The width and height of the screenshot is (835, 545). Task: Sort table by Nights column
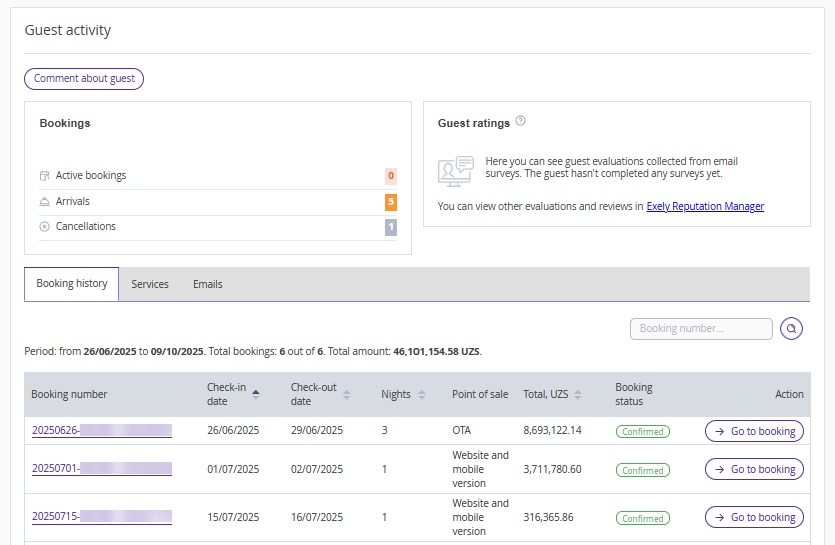(421, 394)
